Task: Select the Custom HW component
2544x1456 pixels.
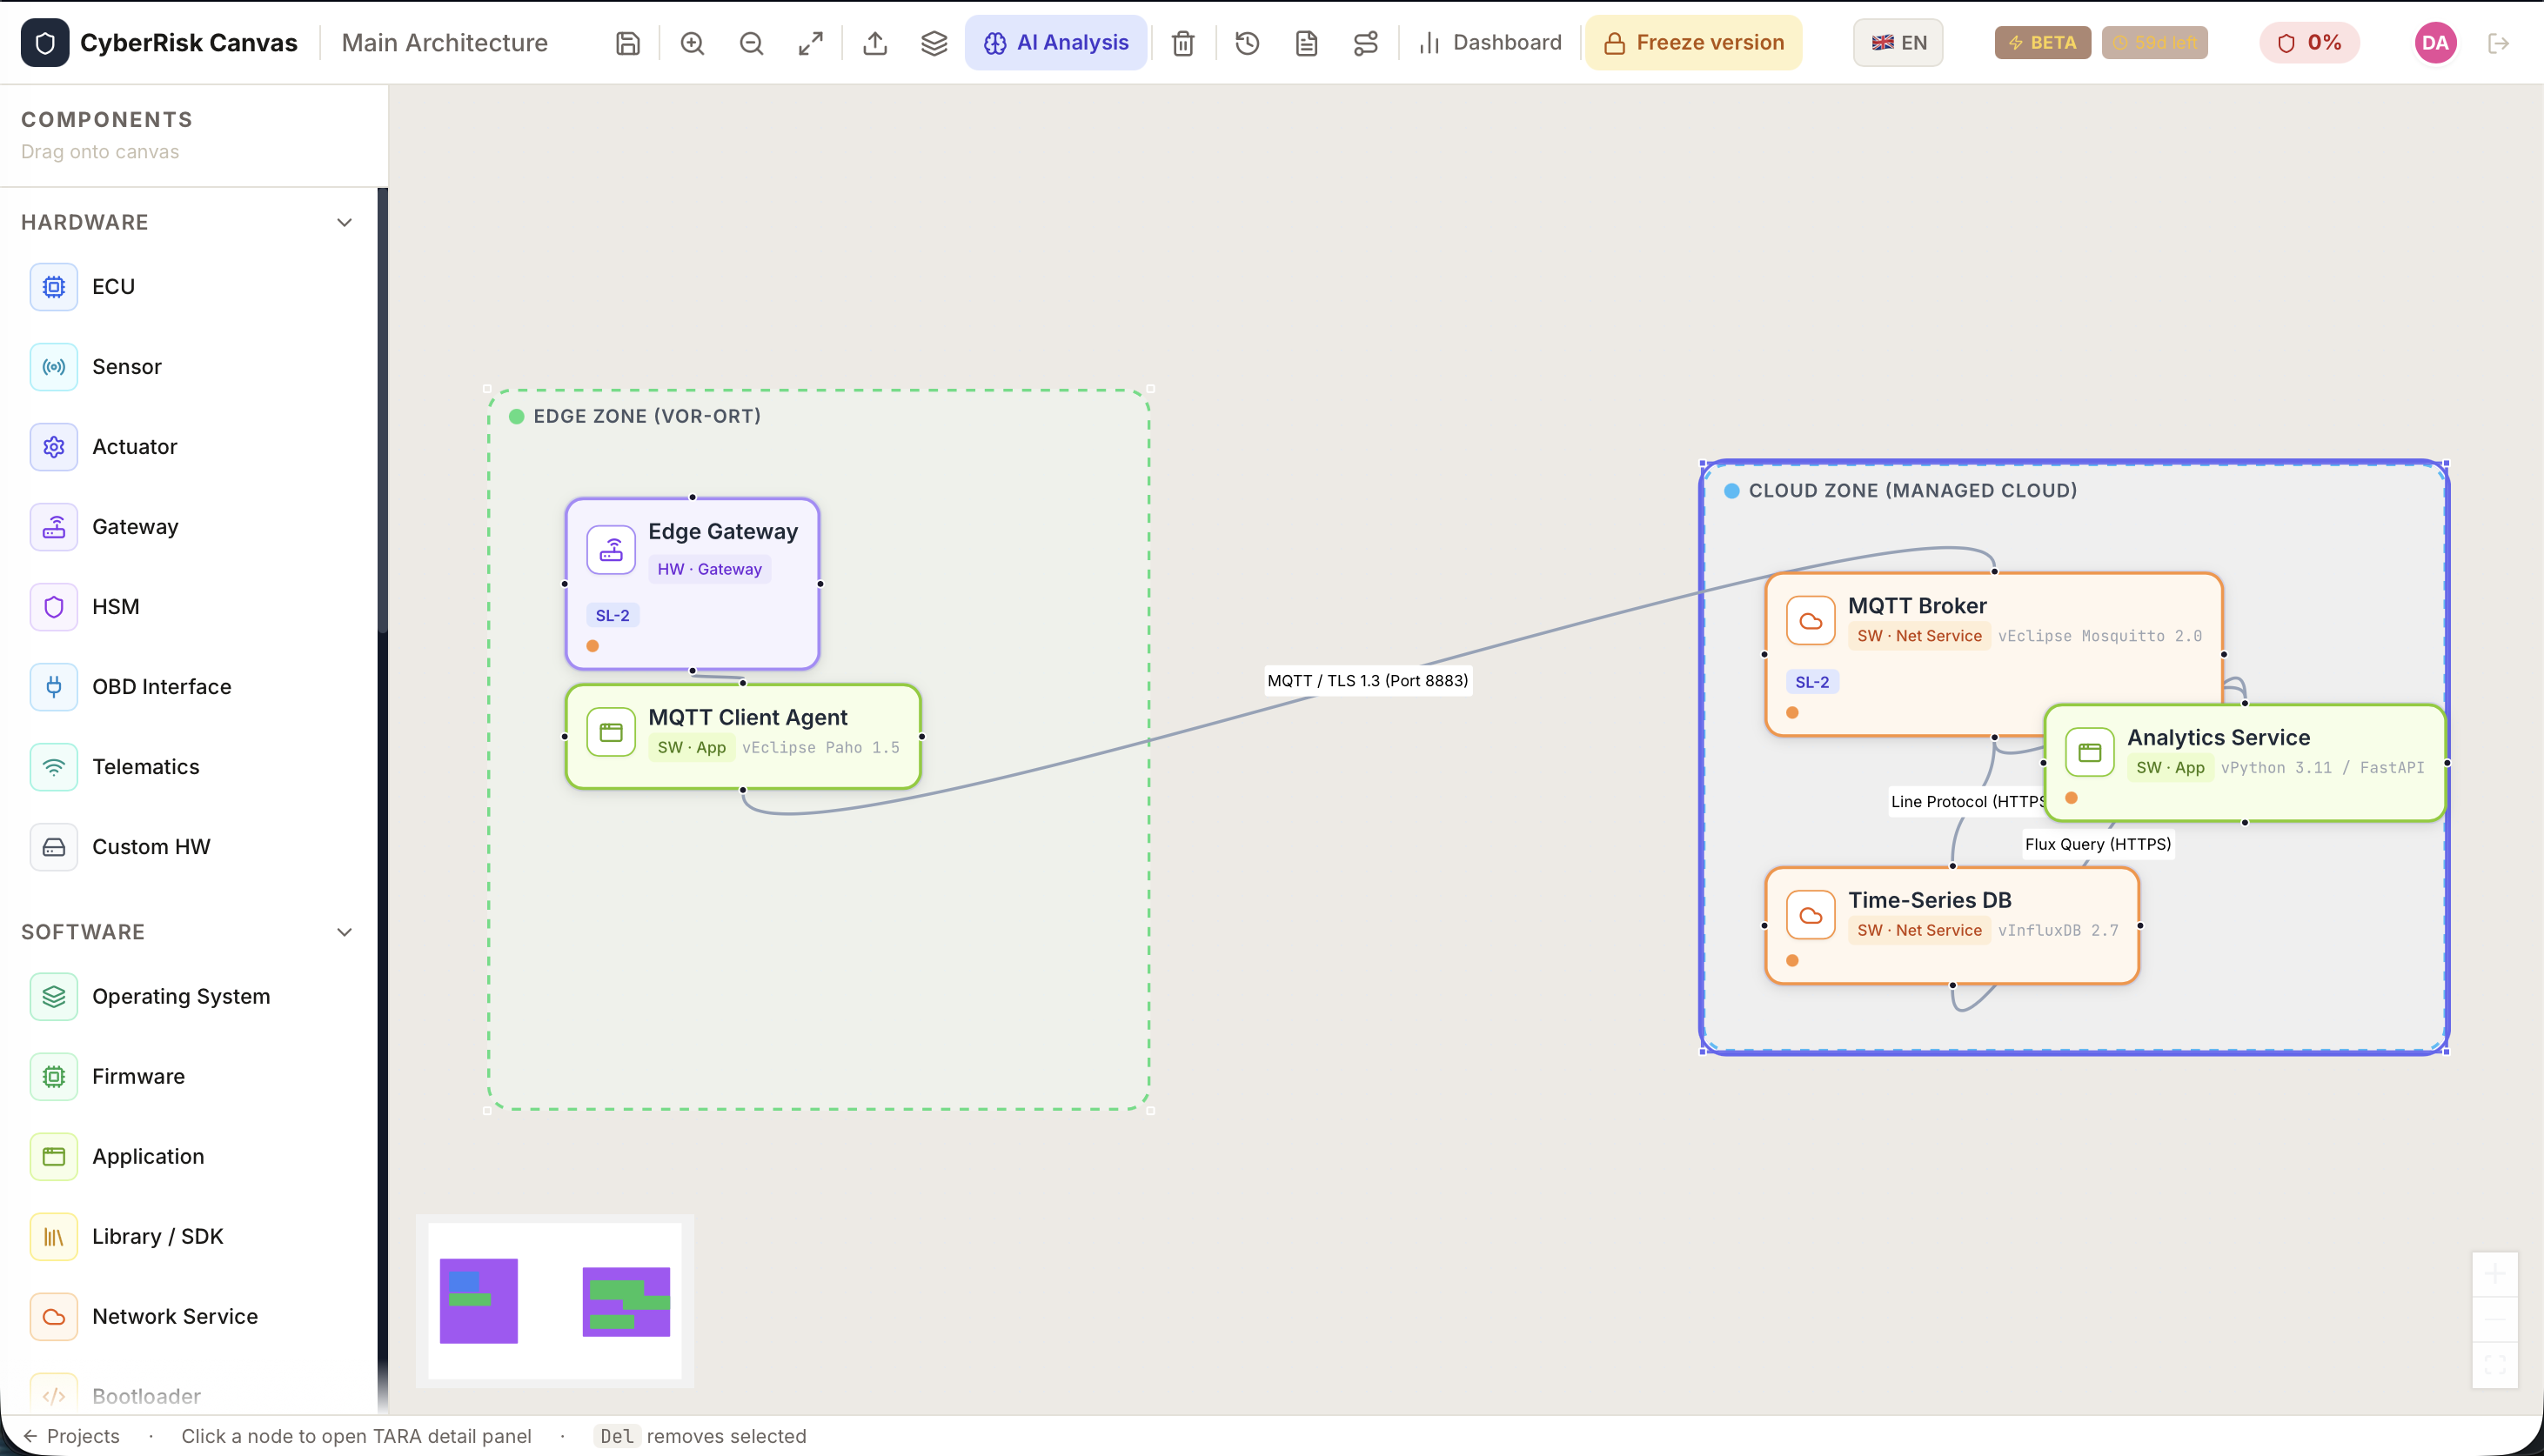Action: pos(189,847)
